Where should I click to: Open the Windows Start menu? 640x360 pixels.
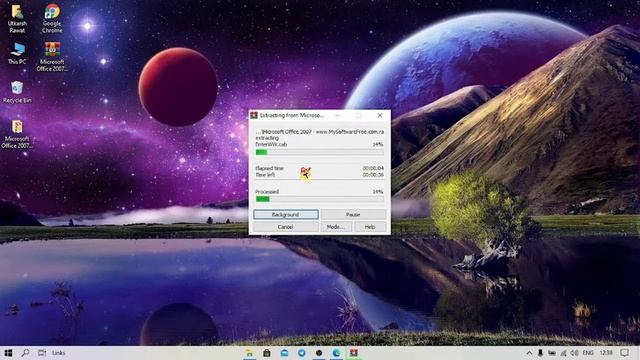pyautogui.click(x=8, y=353)
